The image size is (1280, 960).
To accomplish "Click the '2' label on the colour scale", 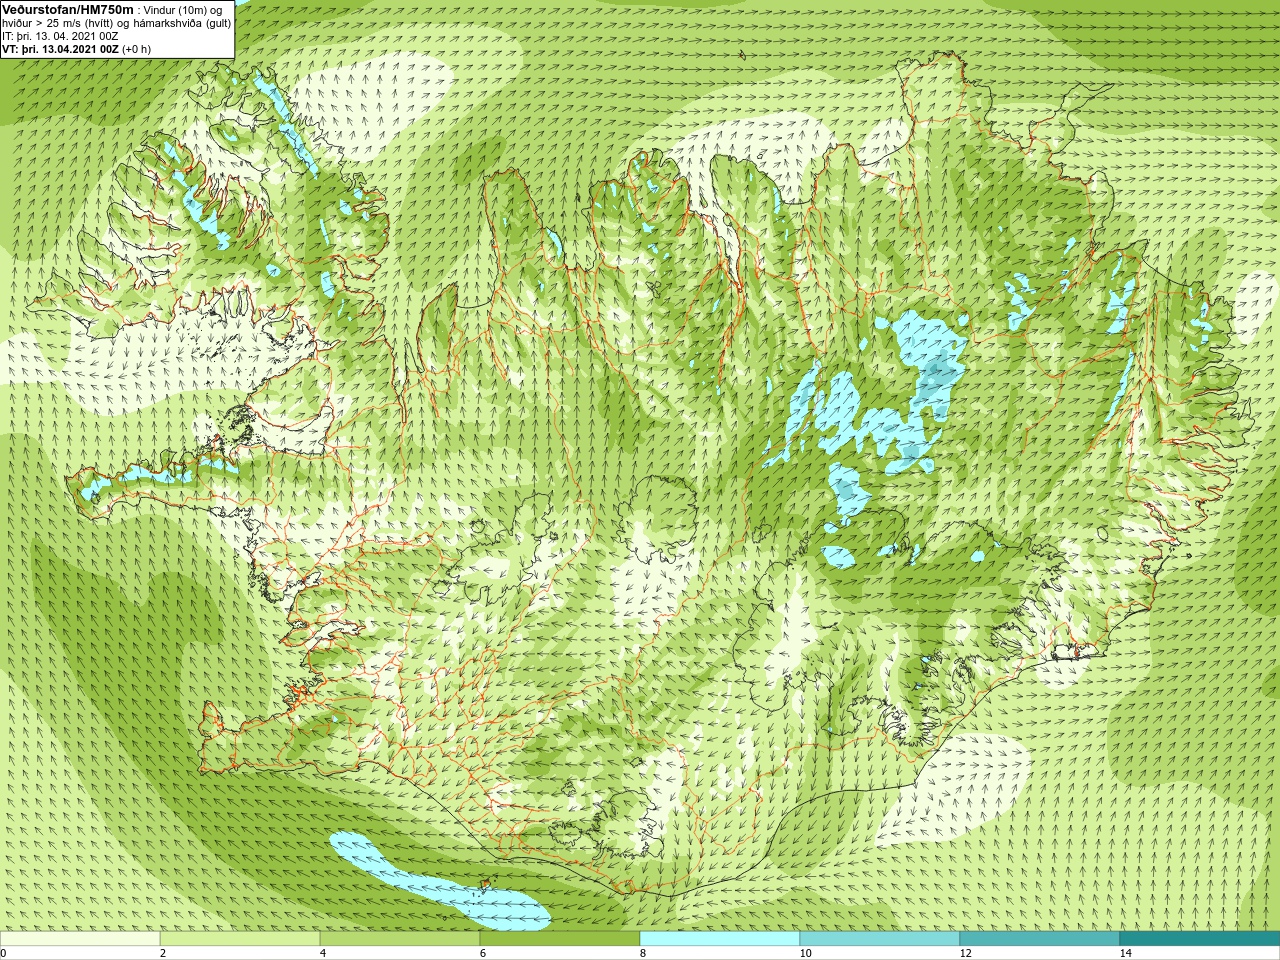I will [163, 953].
